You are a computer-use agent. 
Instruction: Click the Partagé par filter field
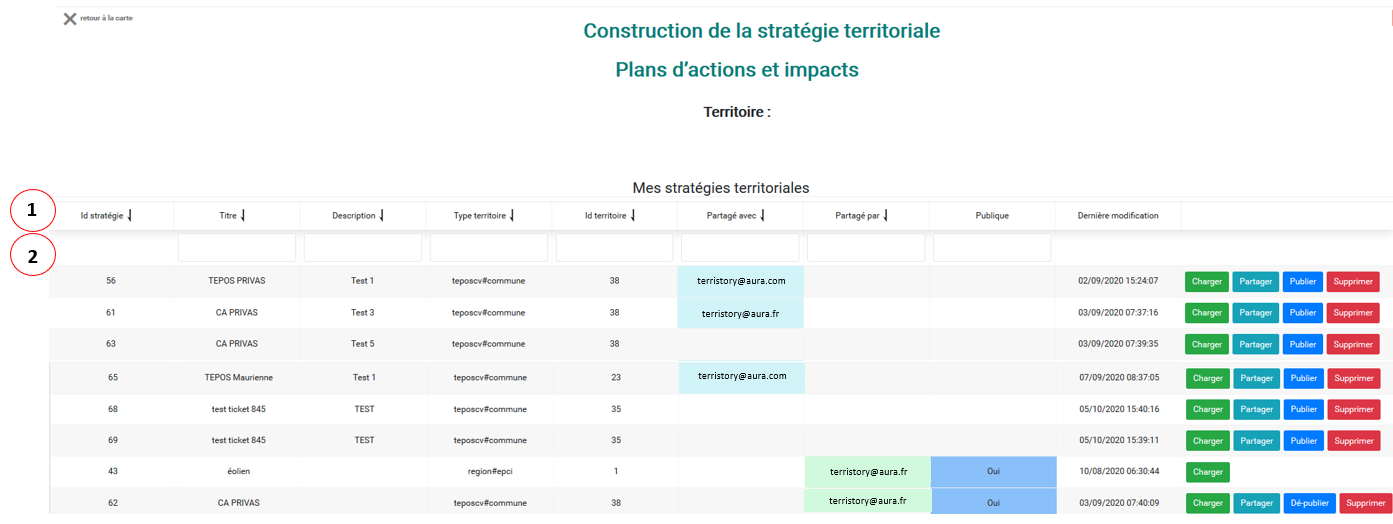(866, 248)
